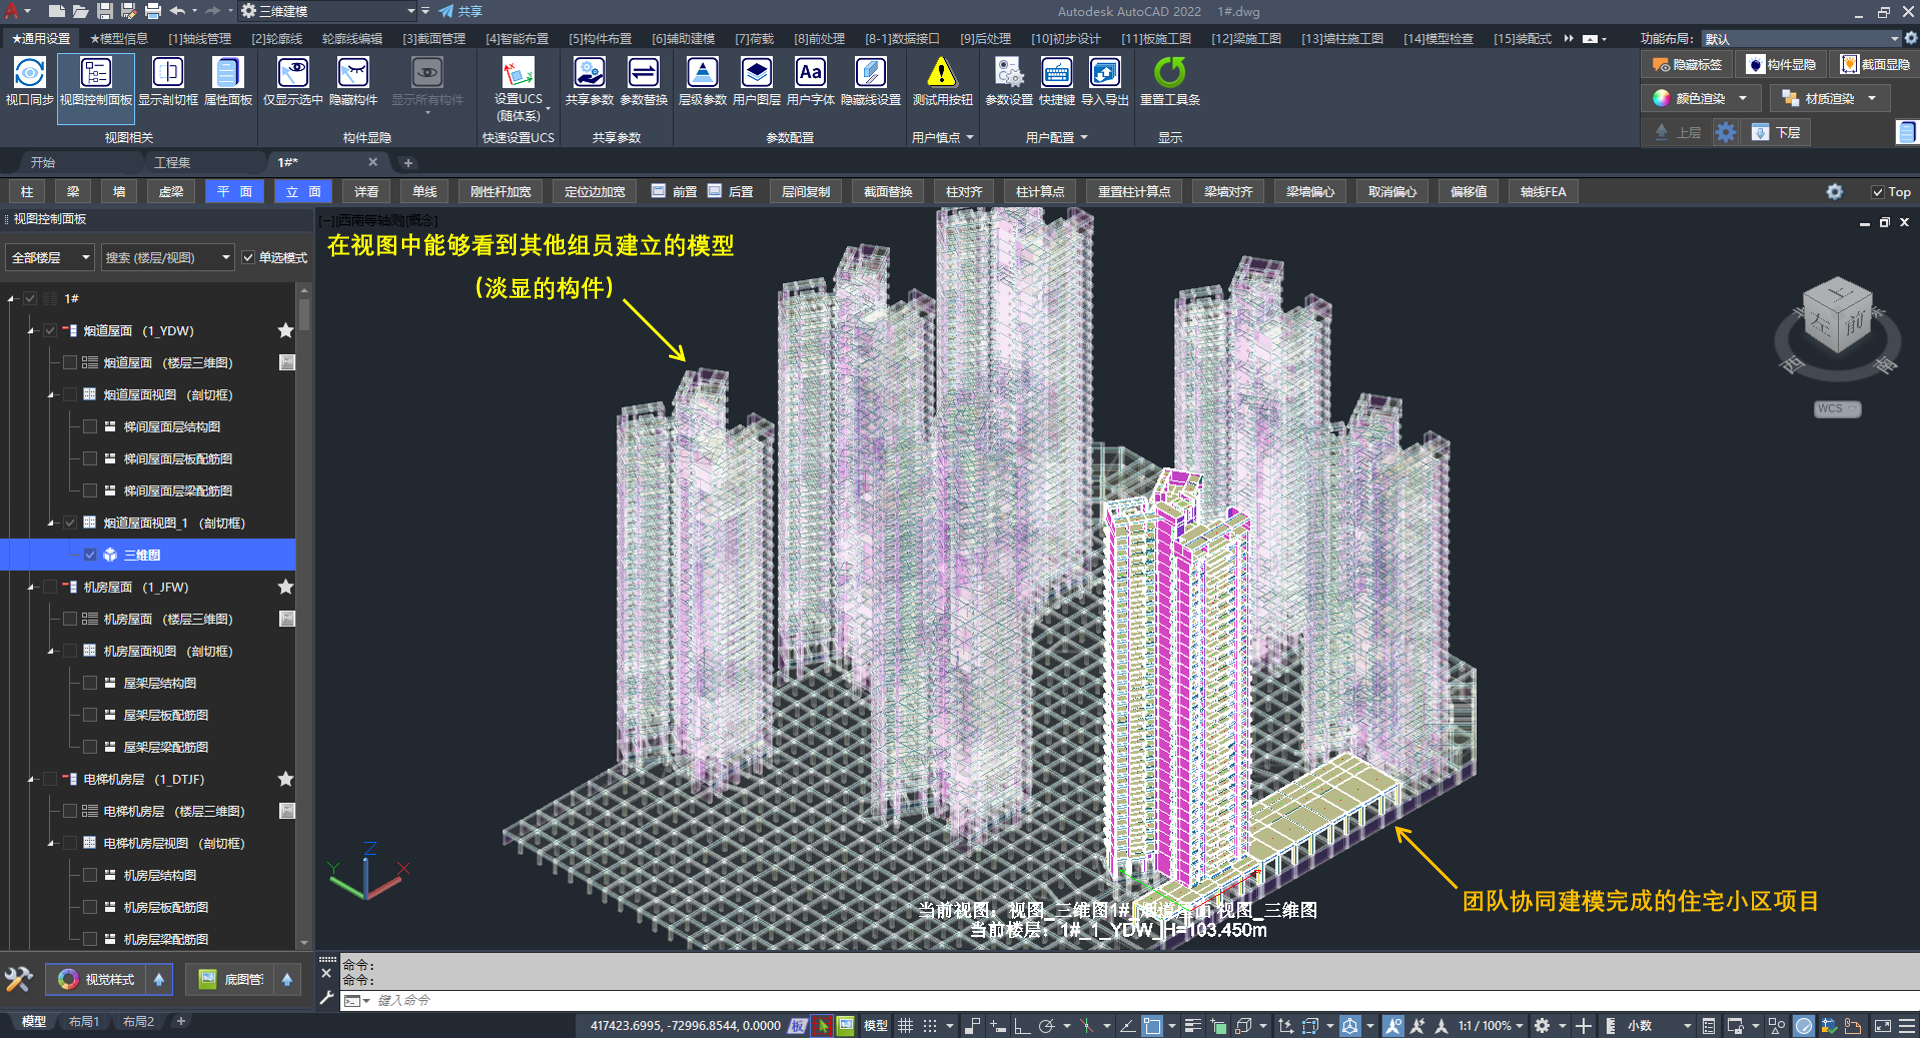Screen dimensions: 1920x1038
Task: Click the 柱对齐 button
Action: click(x=963, y=192)
